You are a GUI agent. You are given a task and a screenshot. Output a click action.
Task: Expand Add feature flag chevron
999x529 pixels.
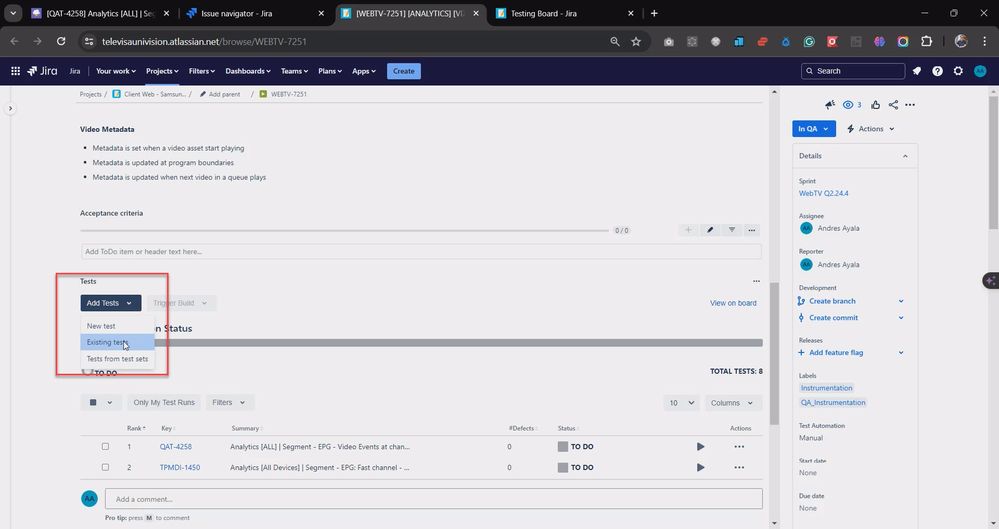[901, 352]
